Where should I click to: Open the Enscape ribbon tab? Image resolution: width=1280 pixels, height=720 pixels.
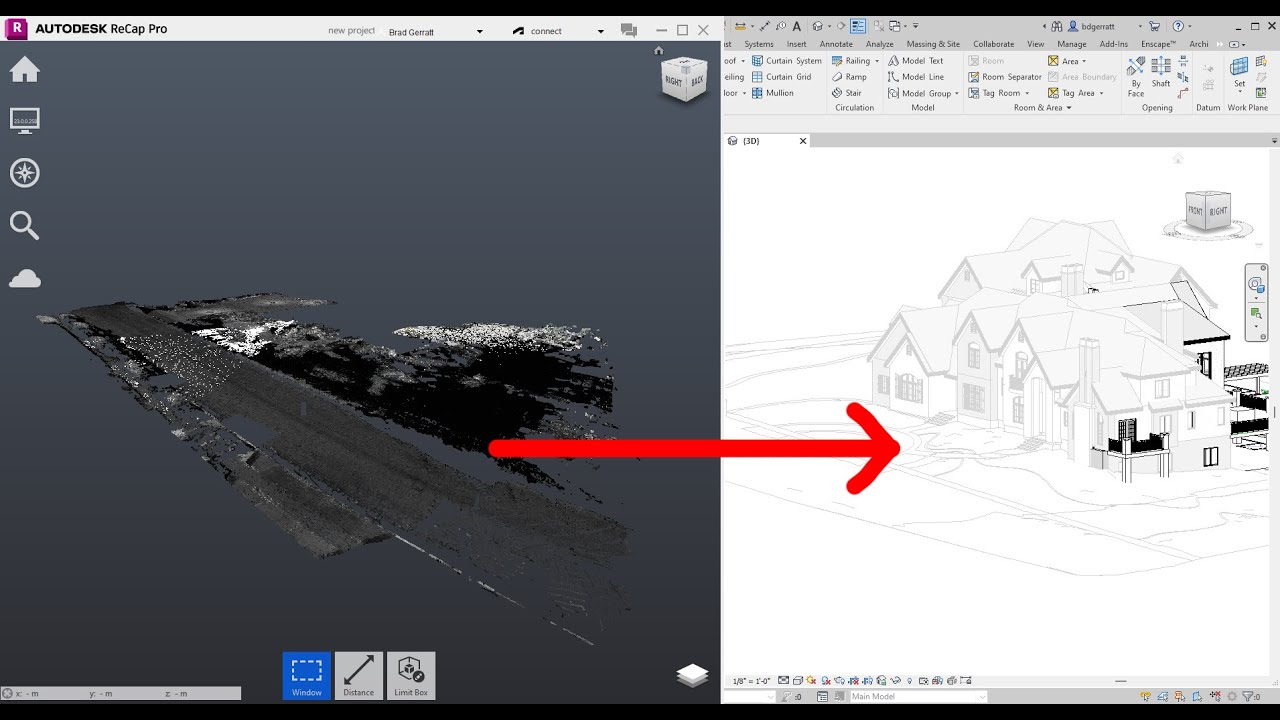[1159, 44]
